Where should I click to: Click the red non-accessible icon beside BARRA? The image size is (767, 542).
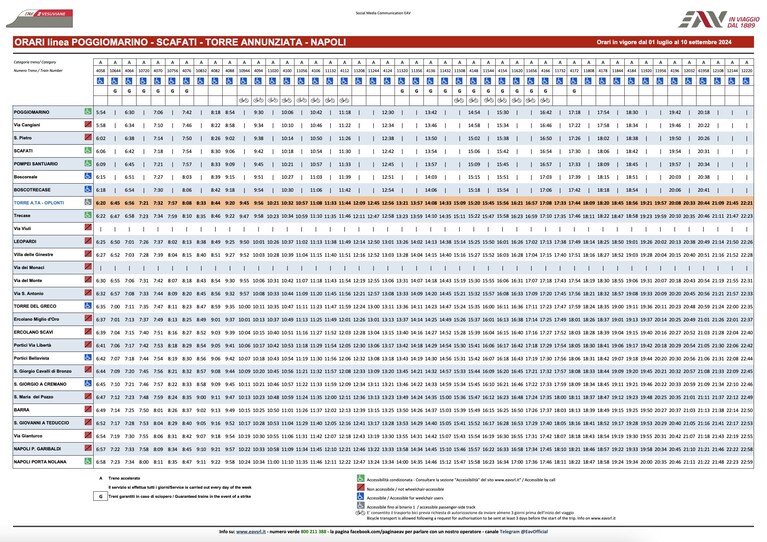88,409
